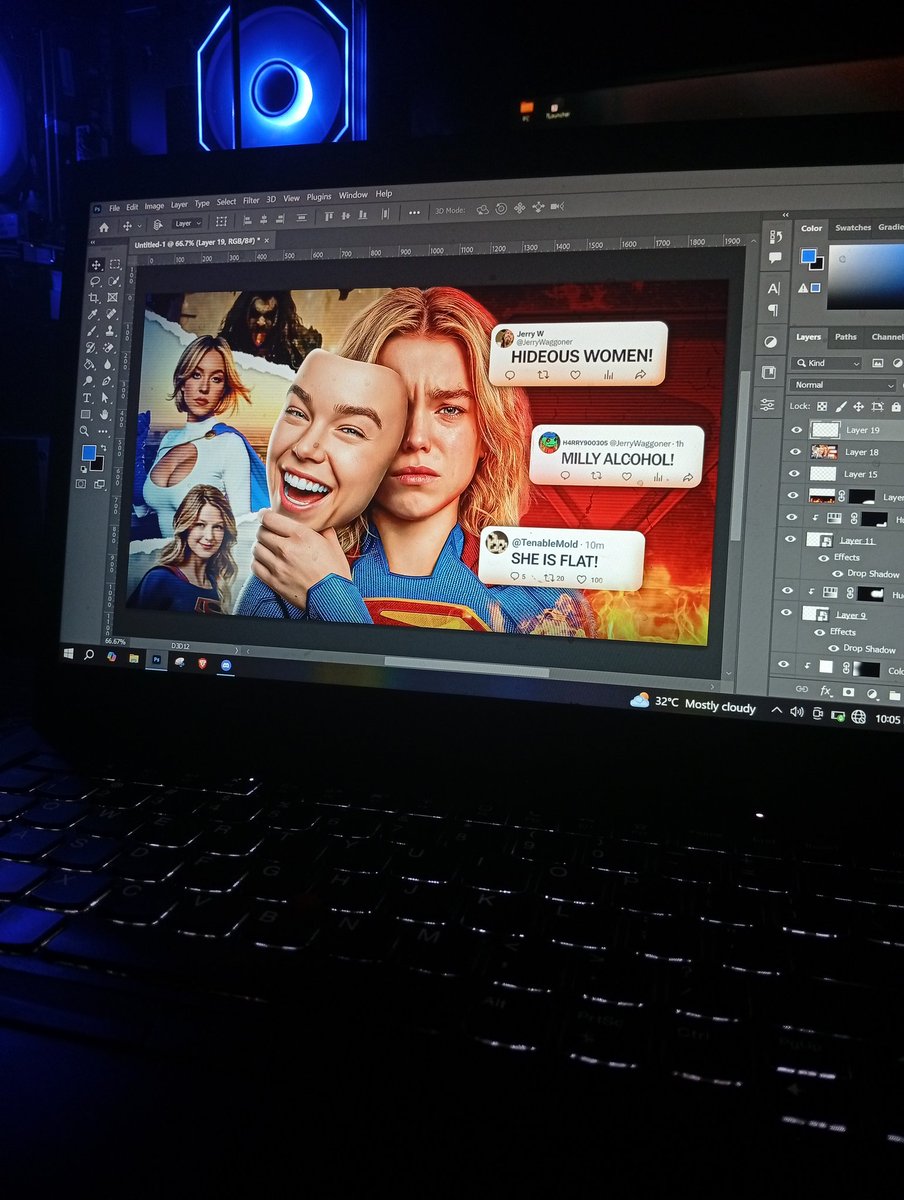Open the Filter menu
The image size is (904, 1200).
click(251, 201)
